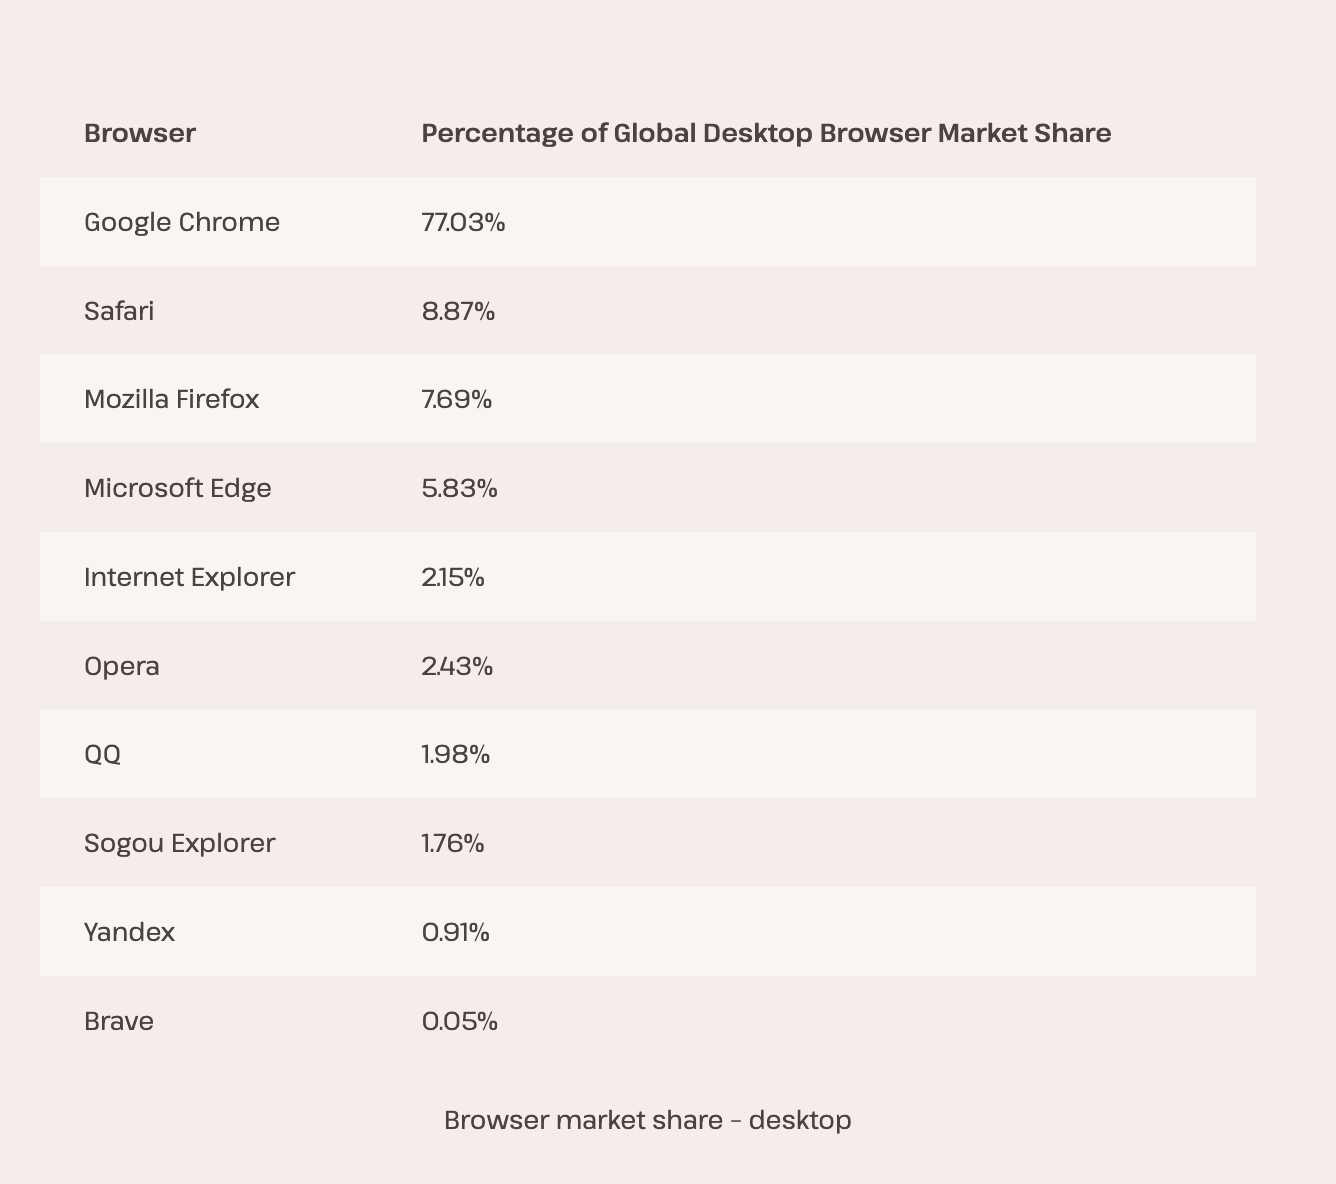This screenshot has width=1336, height=1184.
Task: Select the Google Chrome row label
Action: coord(182,222)
